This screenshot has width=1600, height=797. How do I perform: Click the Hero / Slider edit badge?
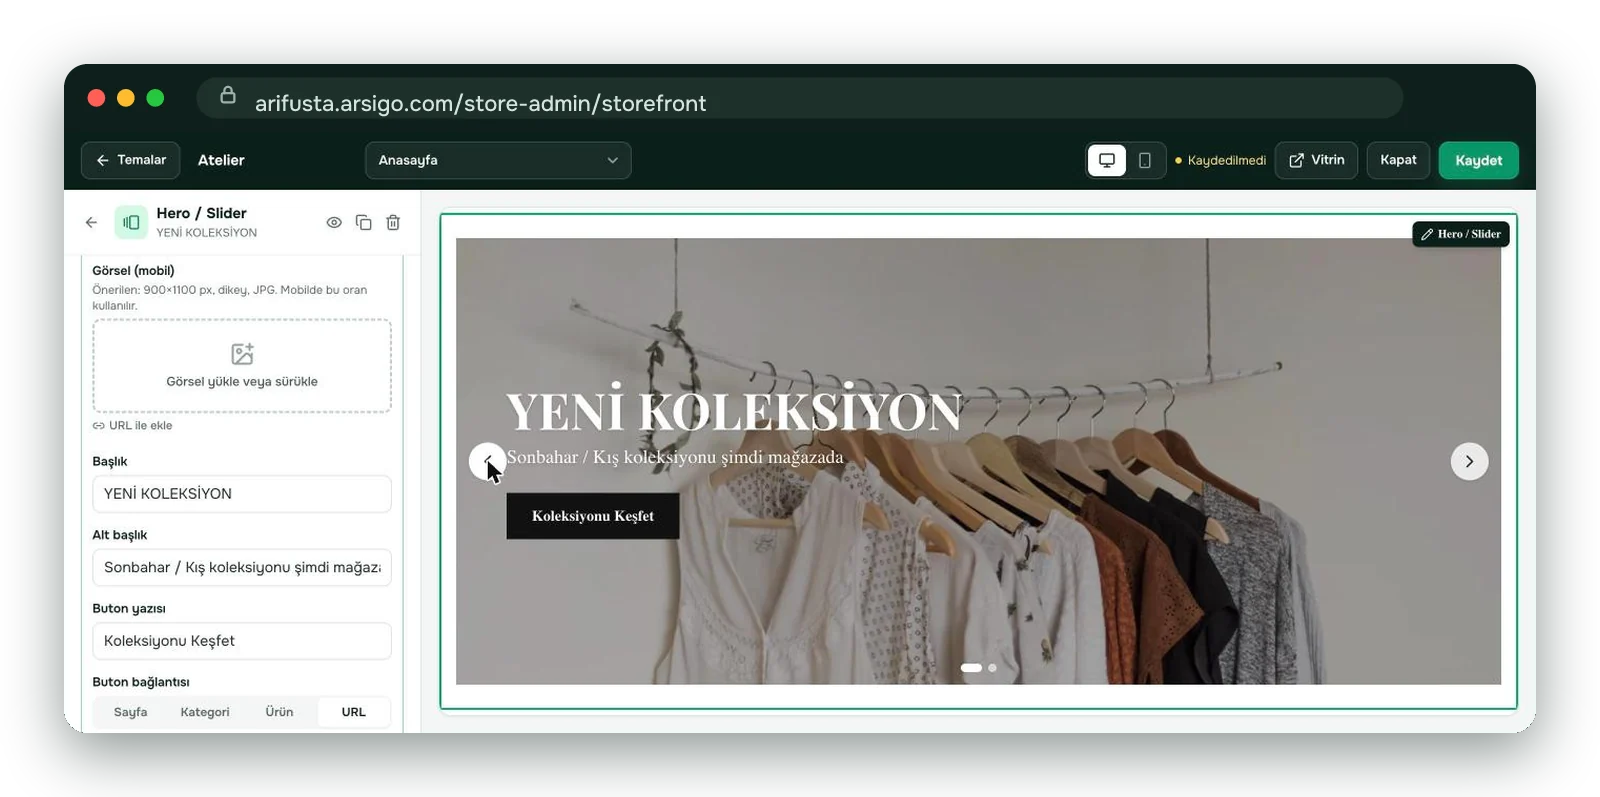[1461, 234]
